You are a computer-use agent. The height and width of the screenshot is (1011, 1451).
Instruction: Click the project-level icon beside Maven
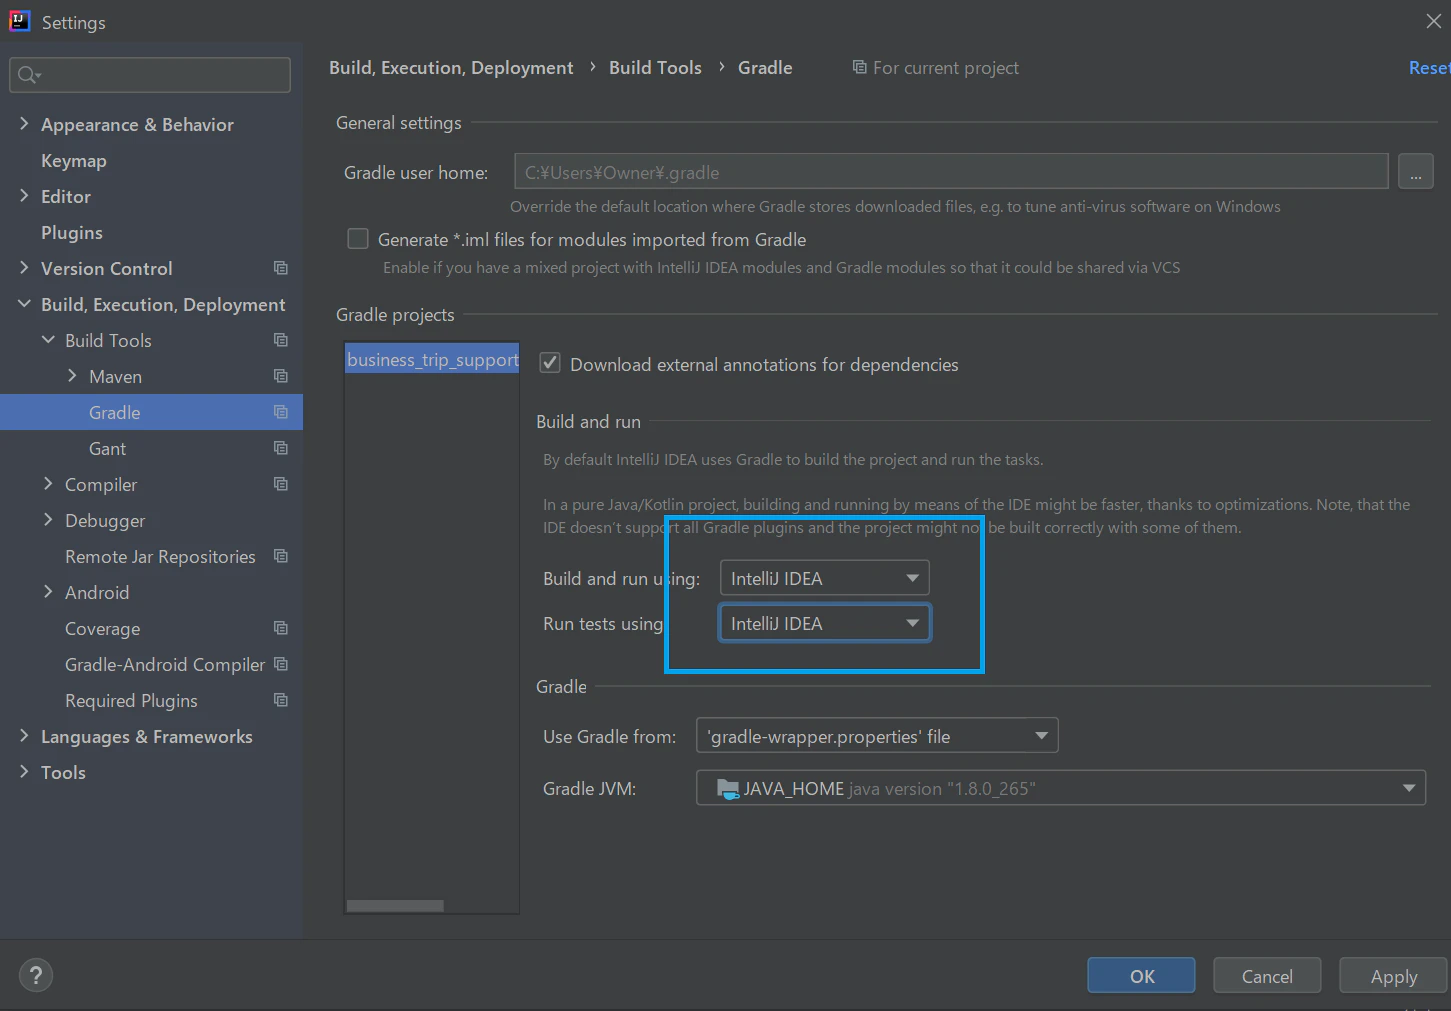(x=281, y=376)
